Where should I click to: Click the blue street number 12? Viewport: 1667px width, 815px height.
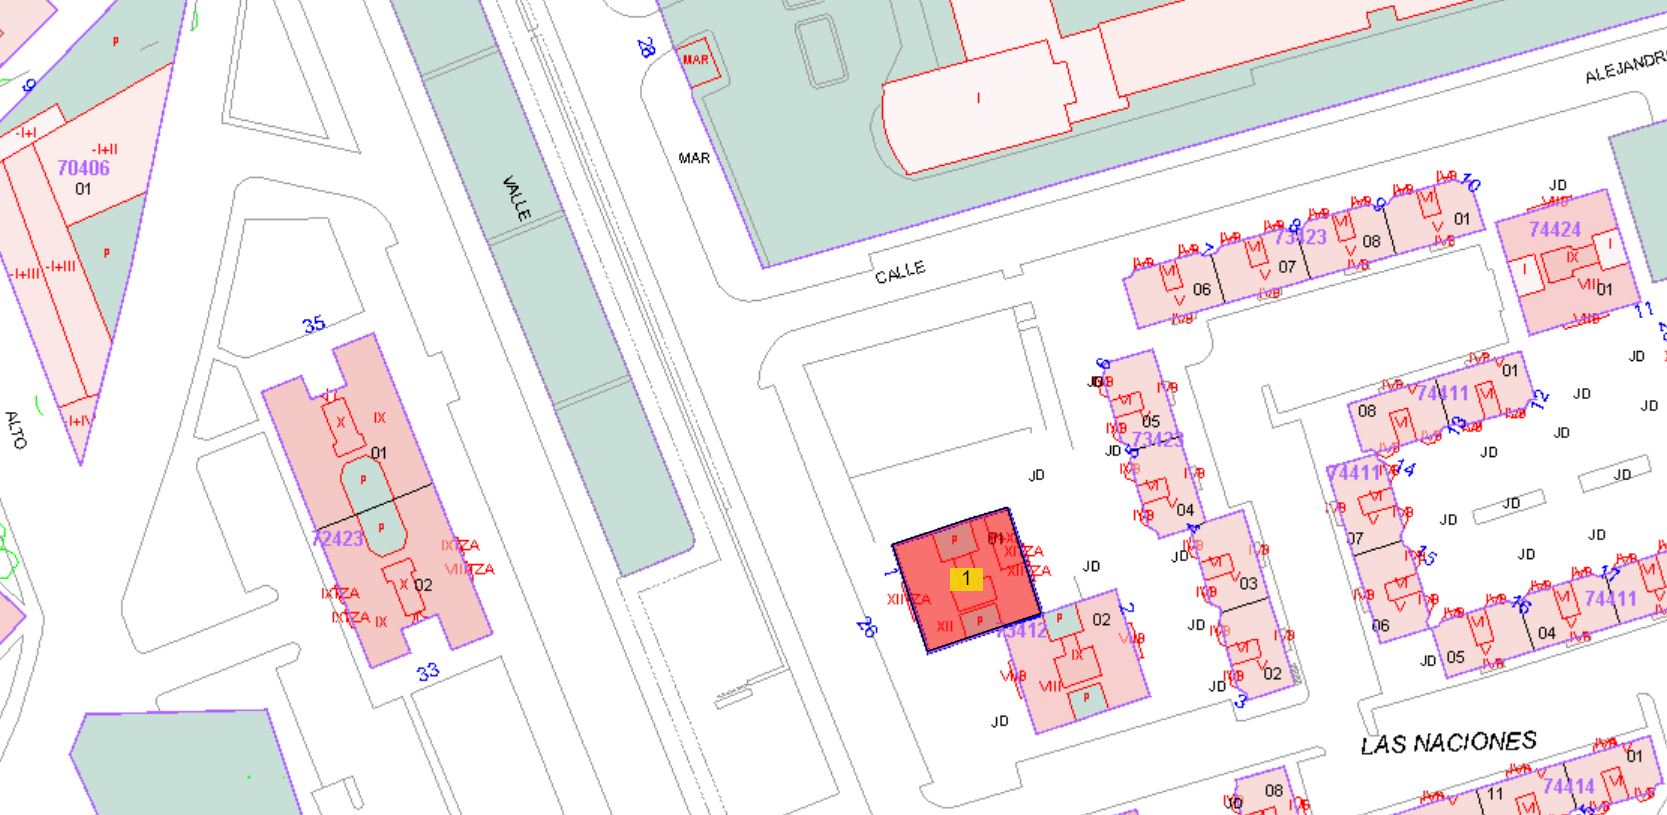coord(1539,397)
